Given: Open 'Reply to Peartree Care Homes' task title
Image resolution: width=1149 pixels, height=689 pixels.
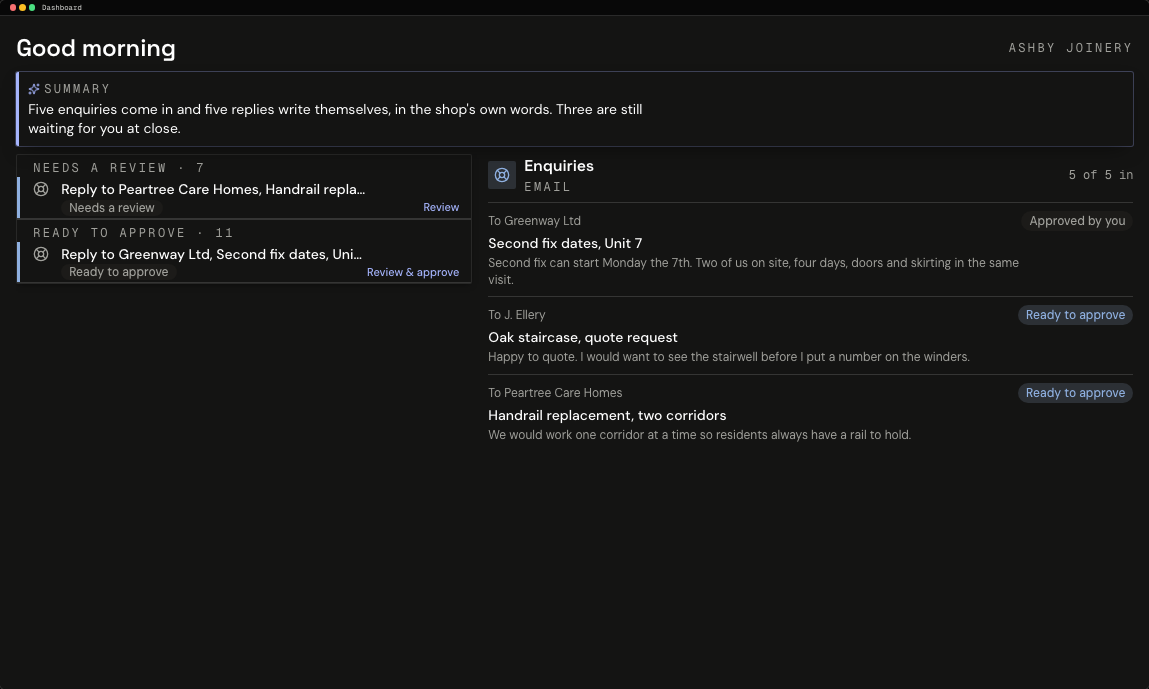Looking at the screenshot, I should pos(213,189).
